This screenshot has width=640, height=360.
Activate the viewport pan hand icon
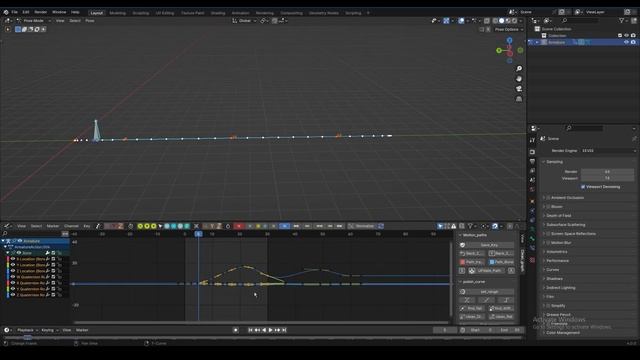[519, 79]
